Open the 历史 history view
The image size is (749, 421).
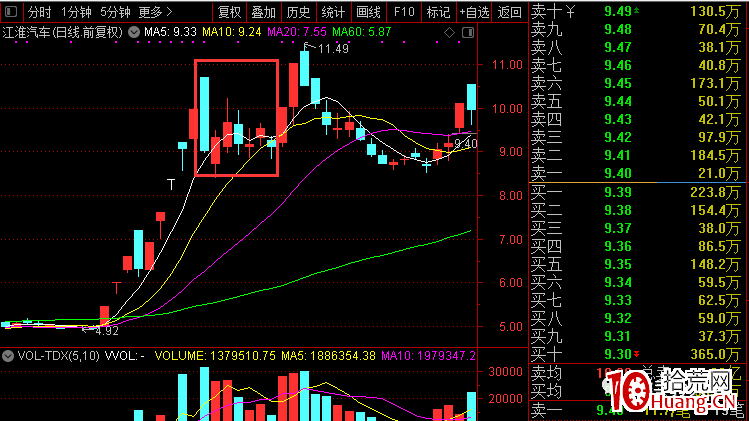point(299,12)
